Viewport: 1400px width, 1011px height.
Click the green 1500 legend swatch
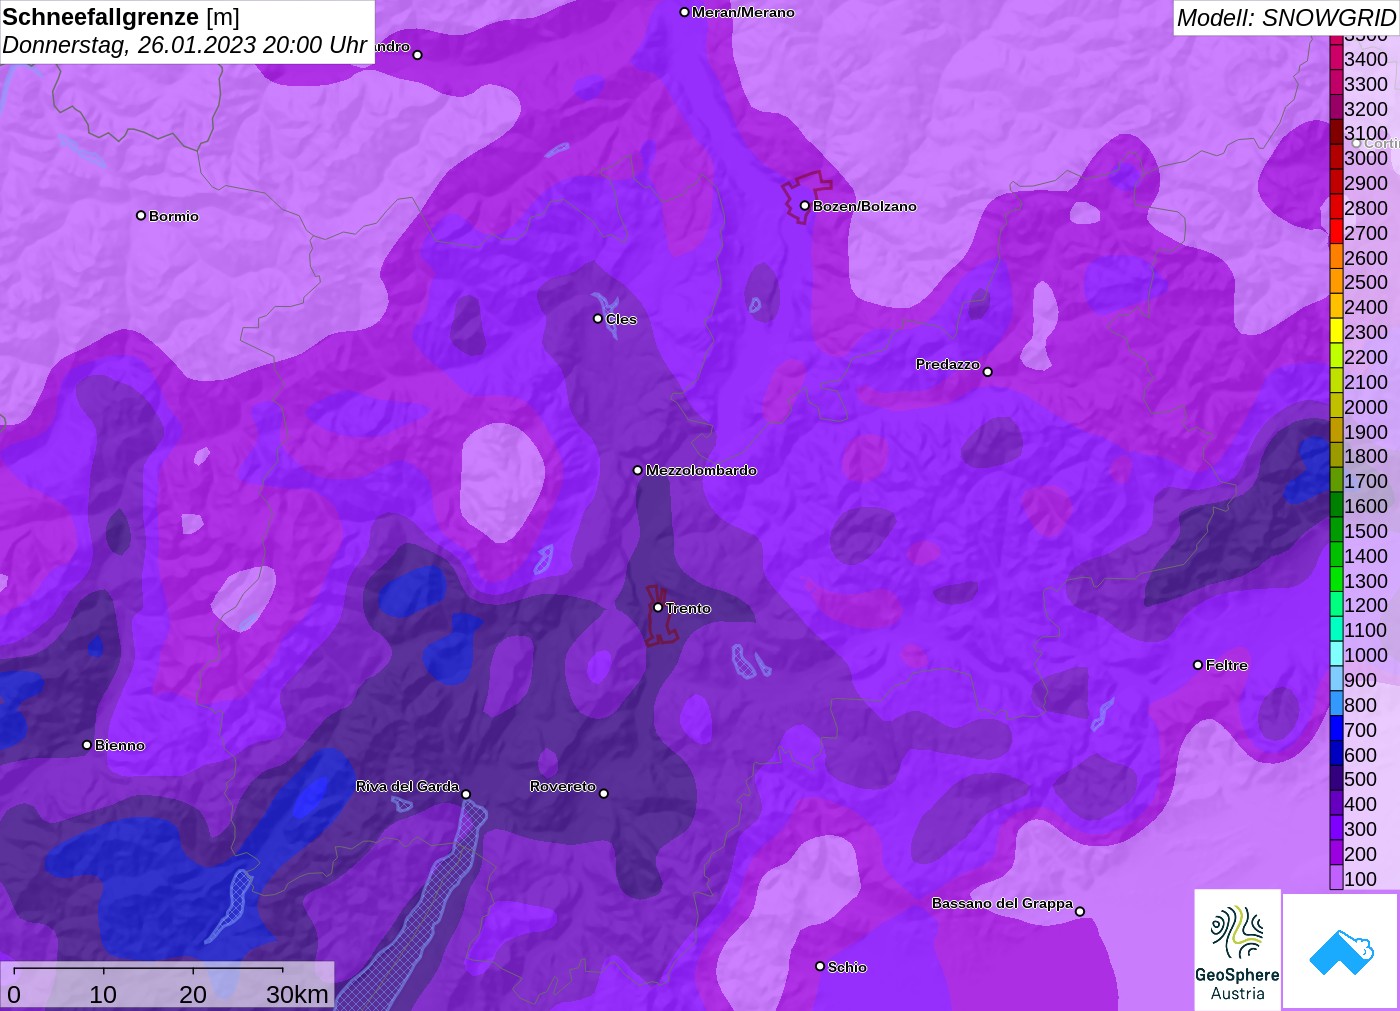1336,531
